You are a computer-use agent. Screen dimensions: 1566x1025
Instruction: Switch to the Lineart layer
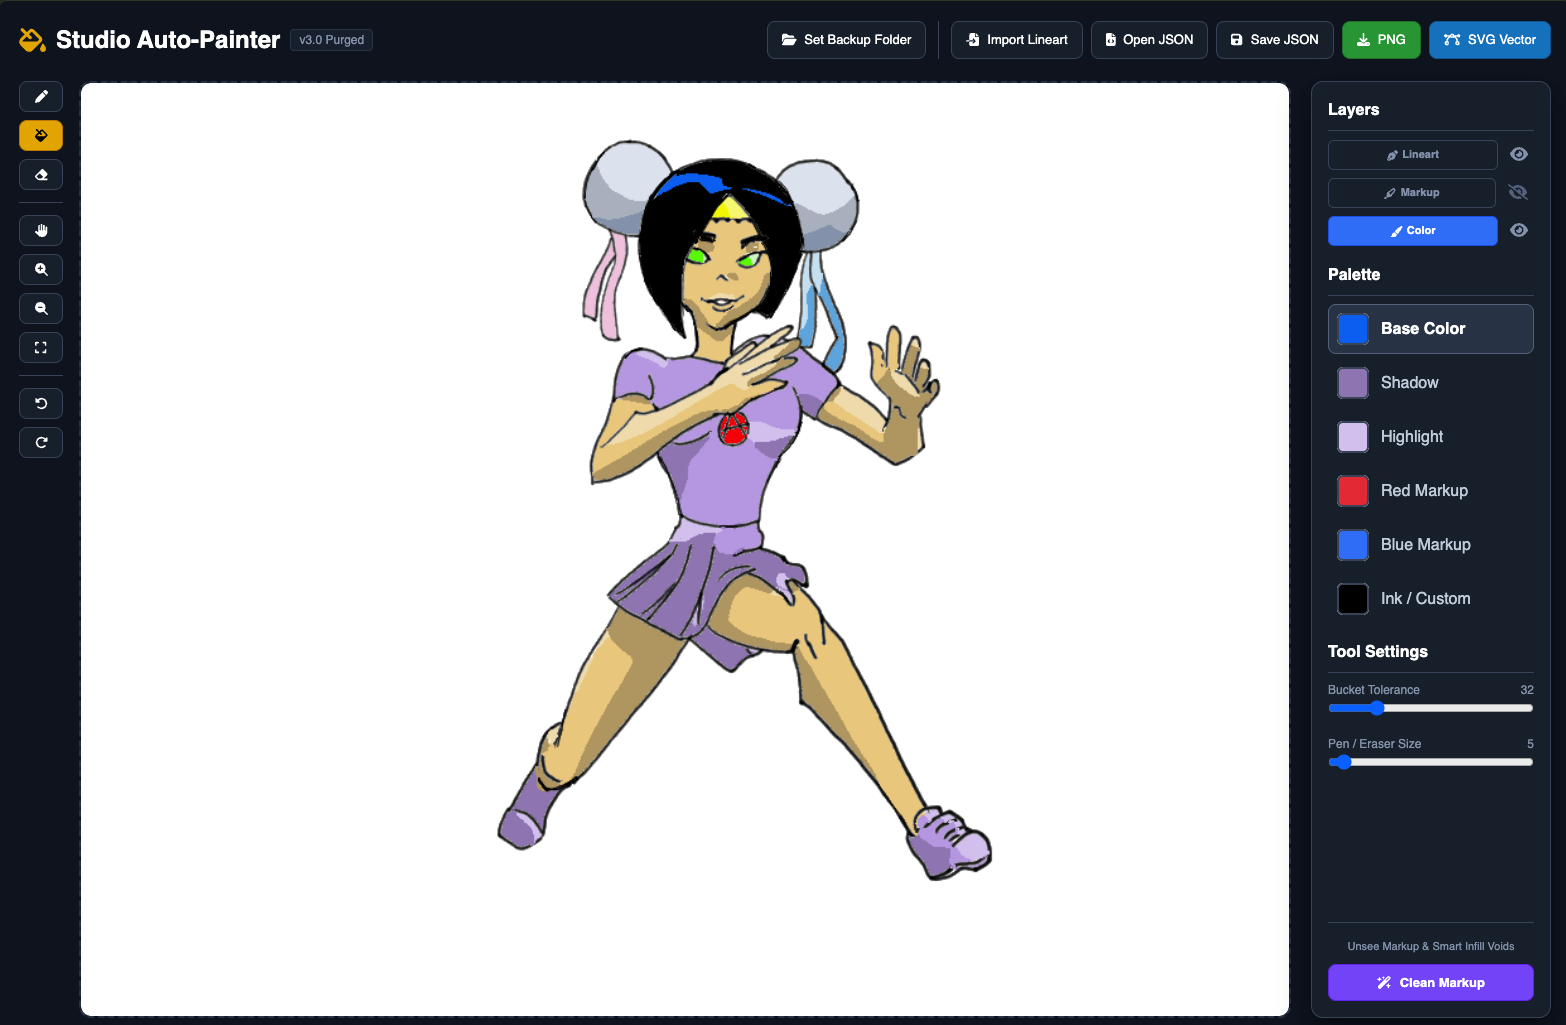(1413, 155)
